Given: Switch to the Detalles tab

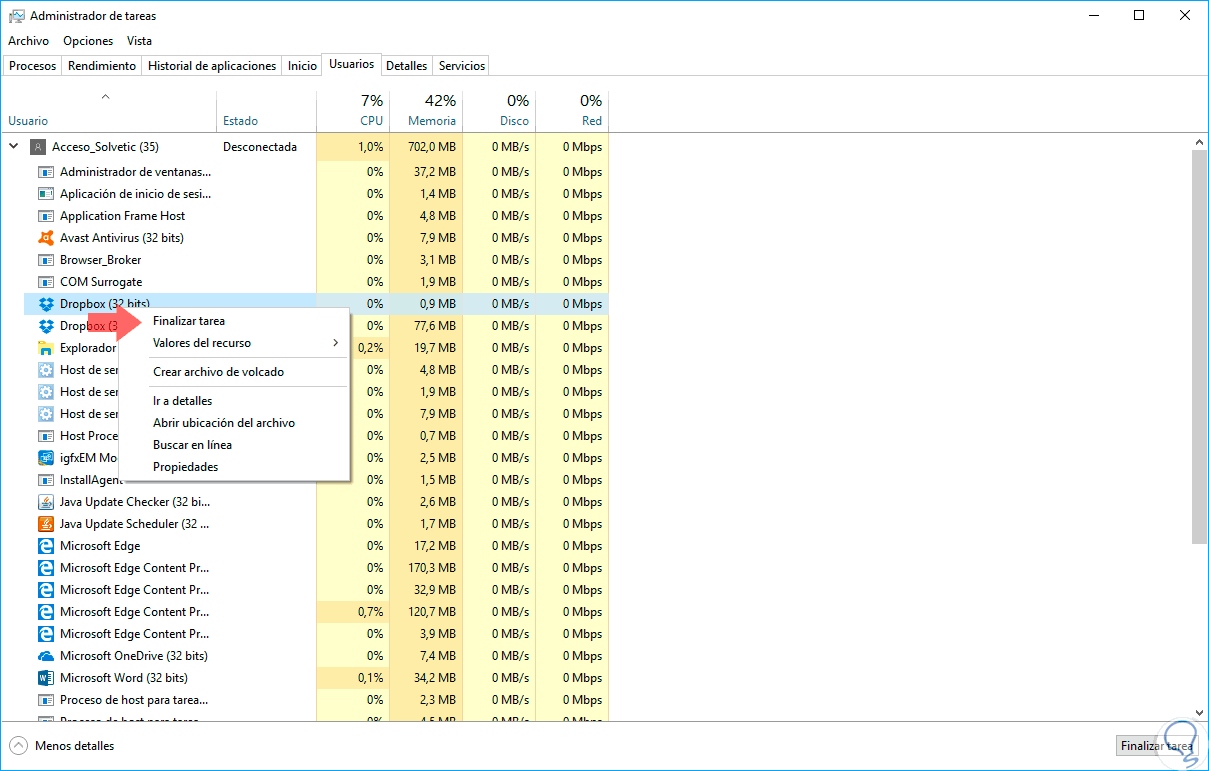Looking at the screenshot, I should [x=407, y=66].
